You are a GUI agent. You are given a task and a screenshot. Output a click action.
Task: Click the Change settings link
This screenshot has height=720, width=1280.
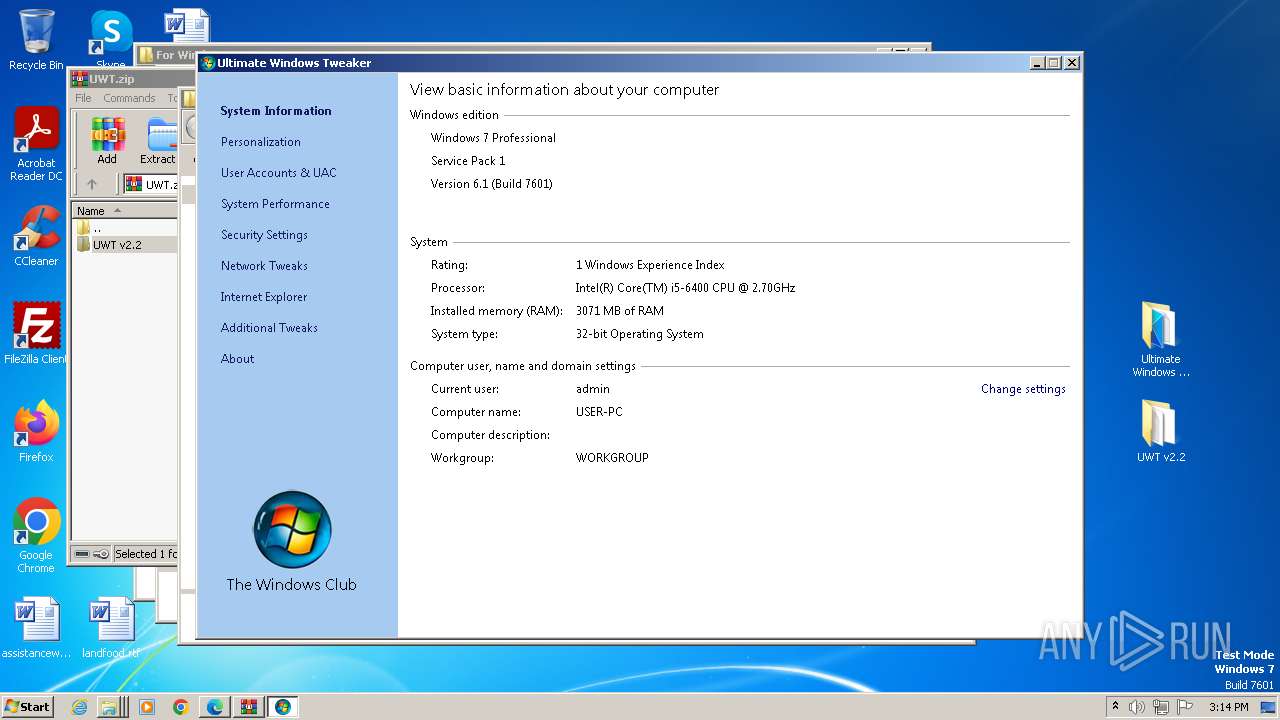coord(1023,389)
